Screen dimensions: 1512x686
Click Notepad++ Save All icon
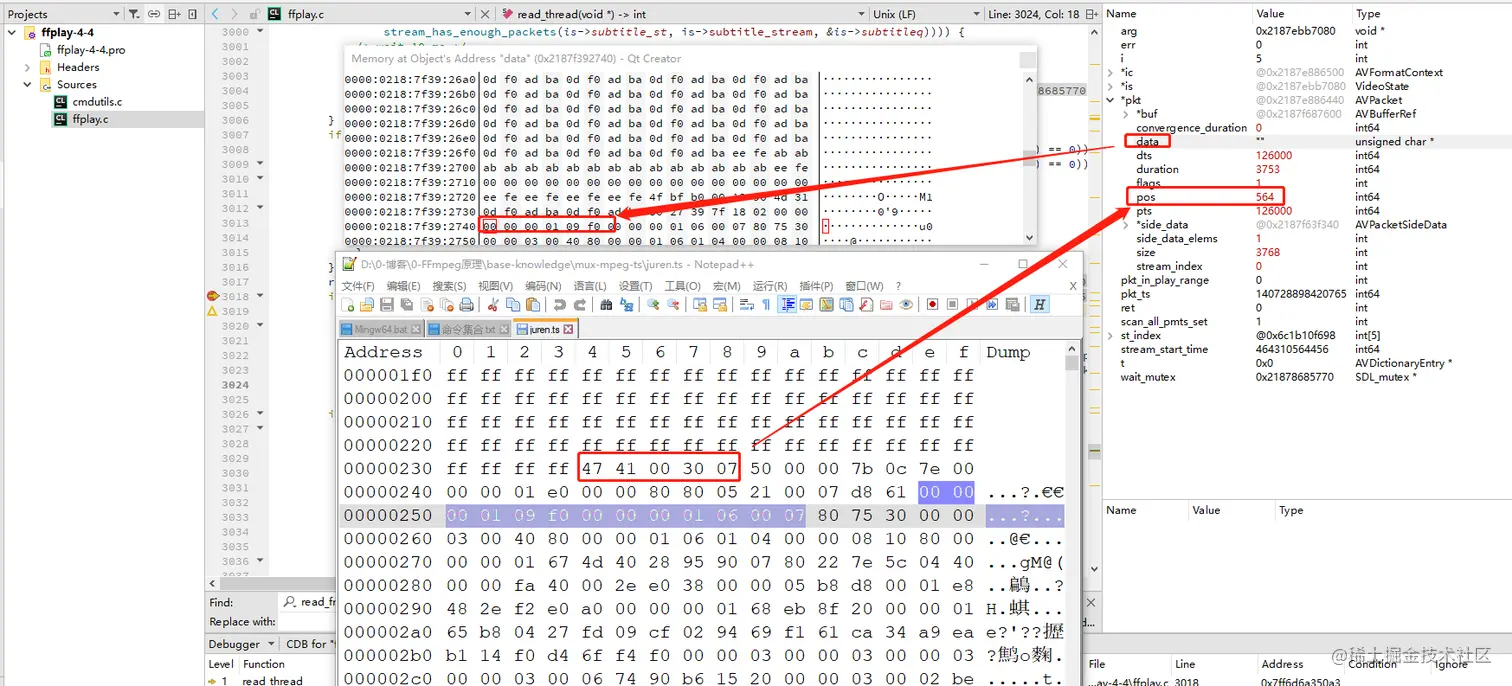(x=406, y=305)
